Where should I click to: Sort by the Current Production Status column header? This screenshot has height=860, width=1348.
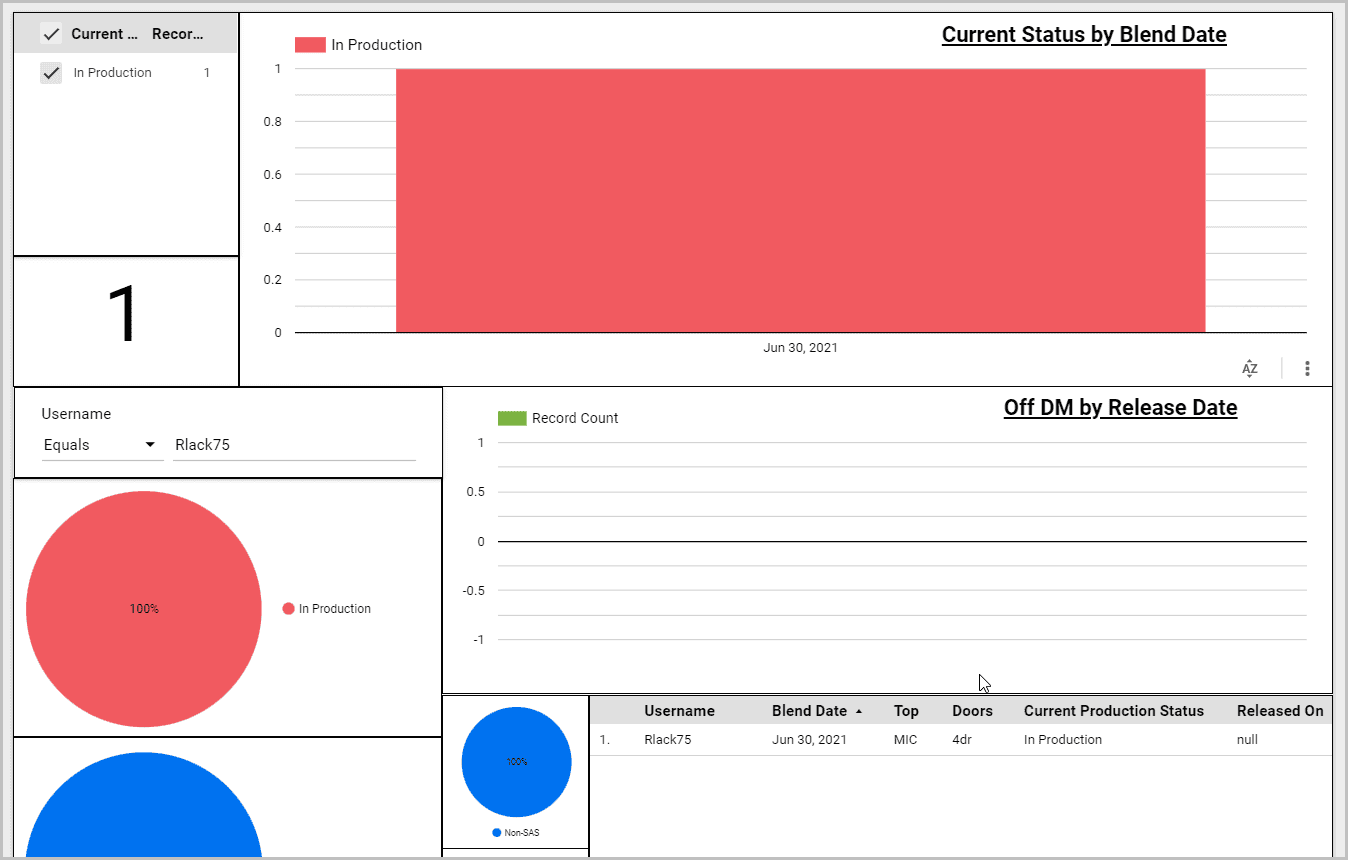coord(1114,711)
